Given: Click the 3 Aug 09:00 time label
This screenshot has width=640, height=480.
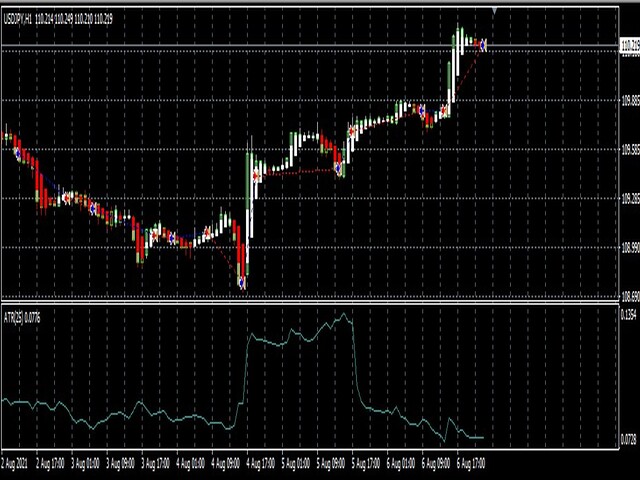Looking at the screenshot, I should (121, 464).
